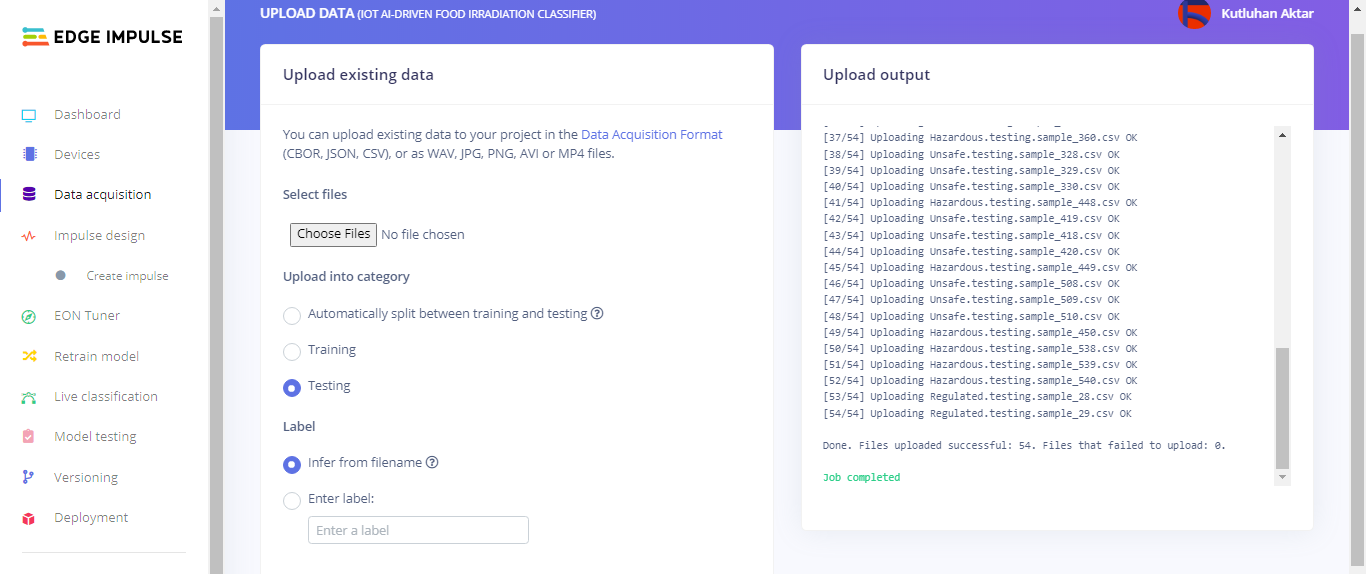
Task: Click the upload output scrollbar down arrow
Action: tap(1282, 478)
